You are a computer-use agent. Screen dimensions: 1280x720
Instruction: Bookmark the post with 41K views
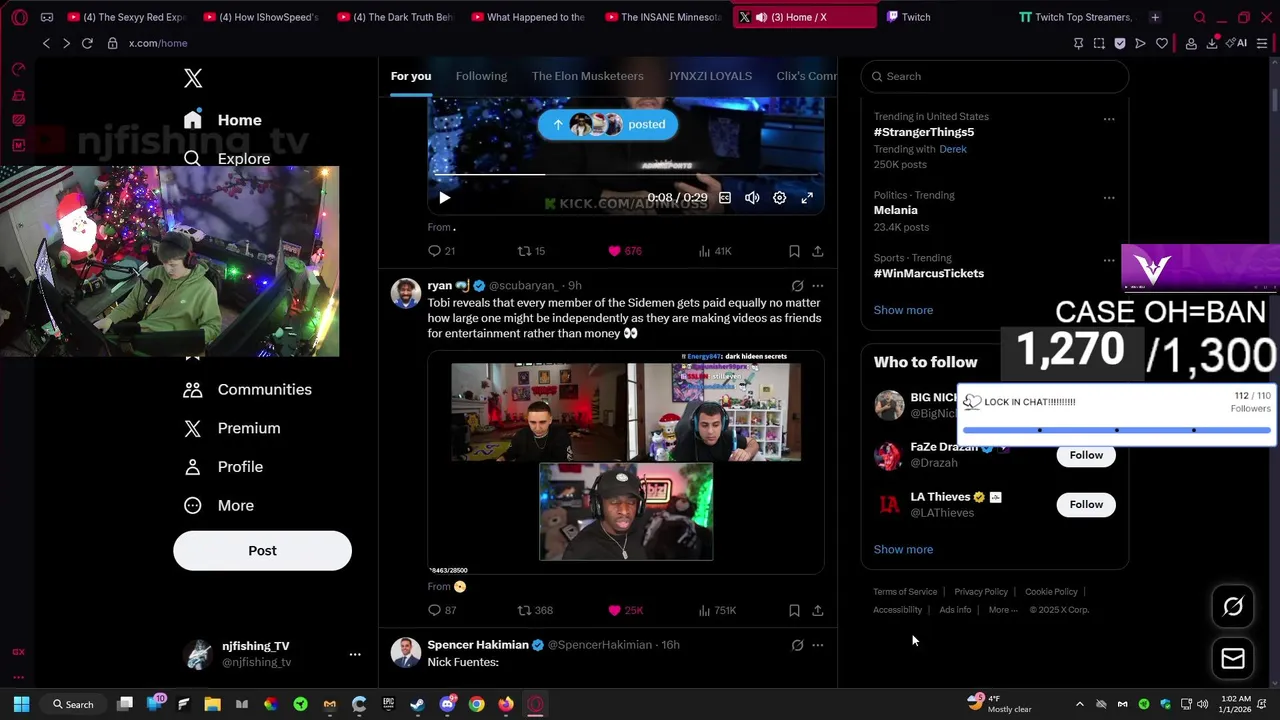coord(794,251)
